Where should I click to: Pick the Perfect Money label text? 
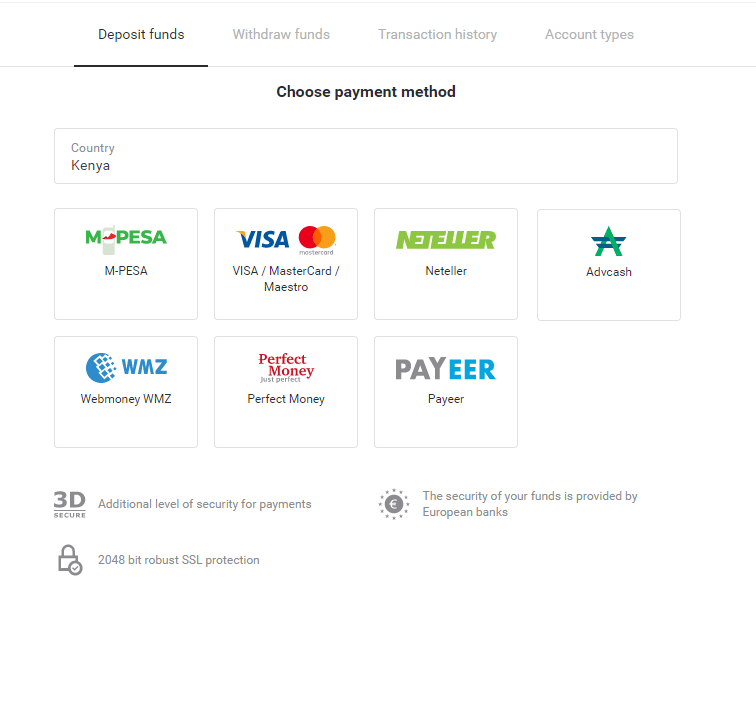(x=286, y=399)
